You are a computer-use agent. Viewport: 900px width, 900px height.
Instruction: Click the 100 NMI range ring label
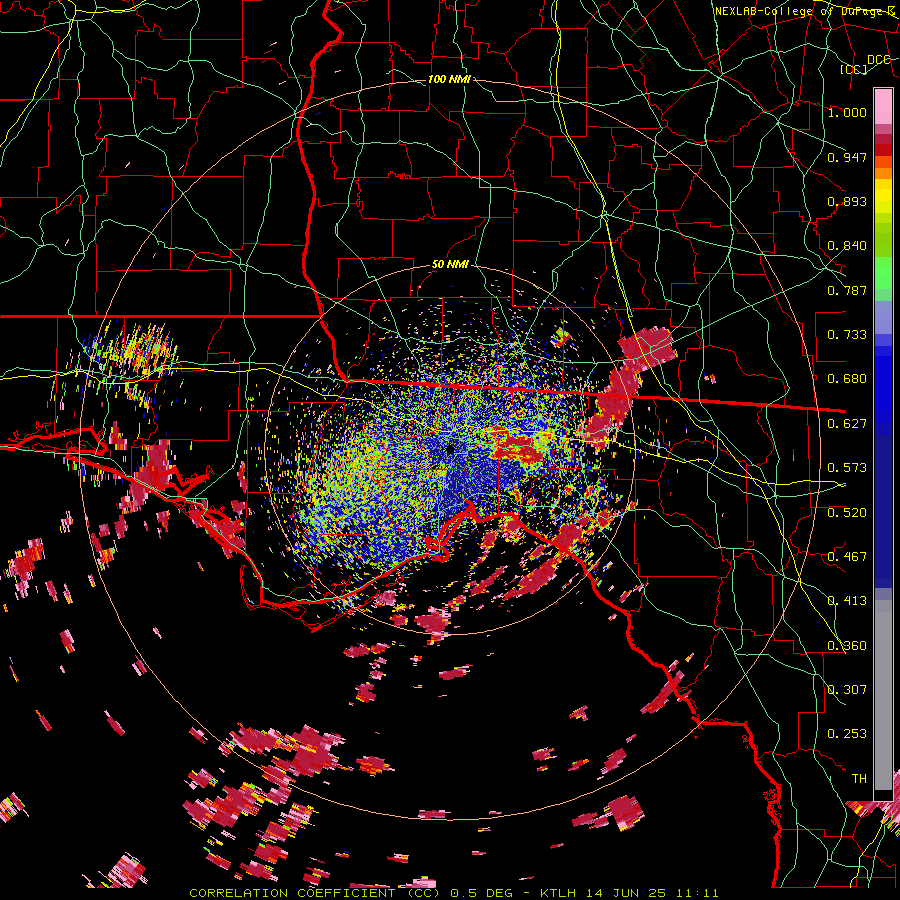pyautogui.click(x=449, y=79)
